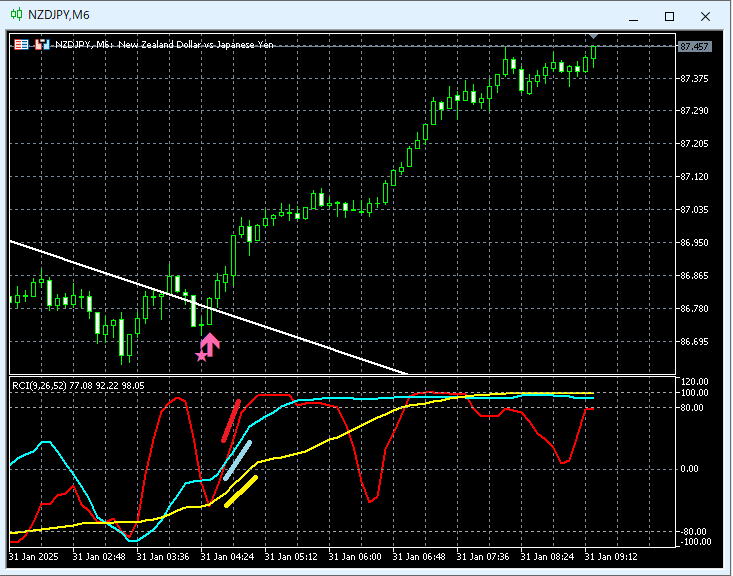The height and width of the screenshot is (576, 733).
Task: Open the Depth of Market icon
Action: pos(43,45)
